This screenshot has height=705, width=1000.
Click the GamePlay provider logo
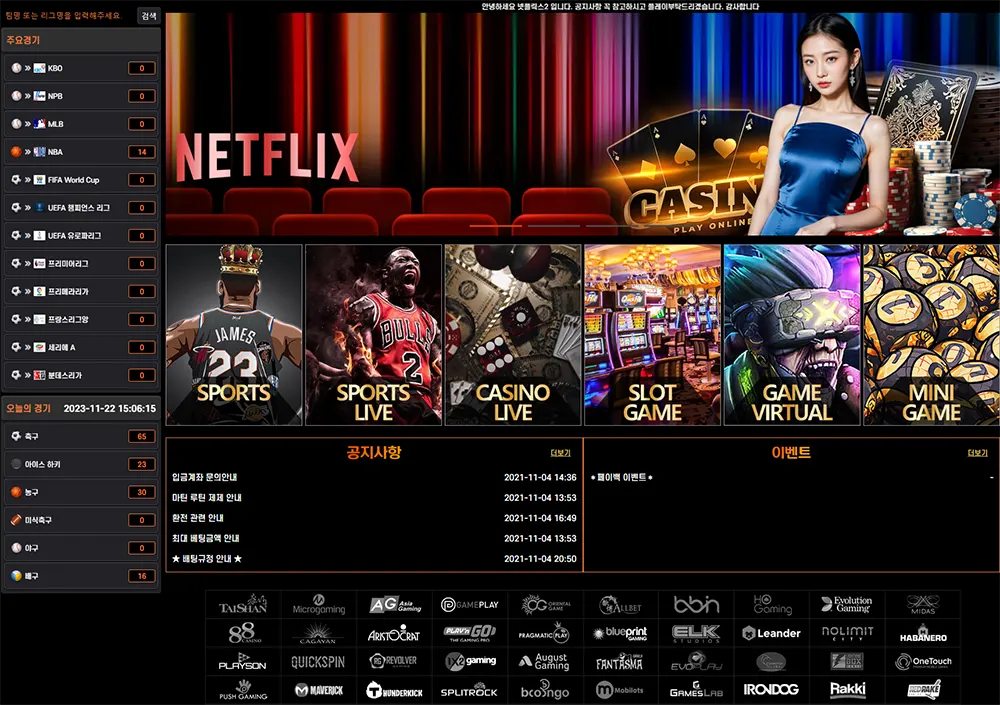pos(470,605)
